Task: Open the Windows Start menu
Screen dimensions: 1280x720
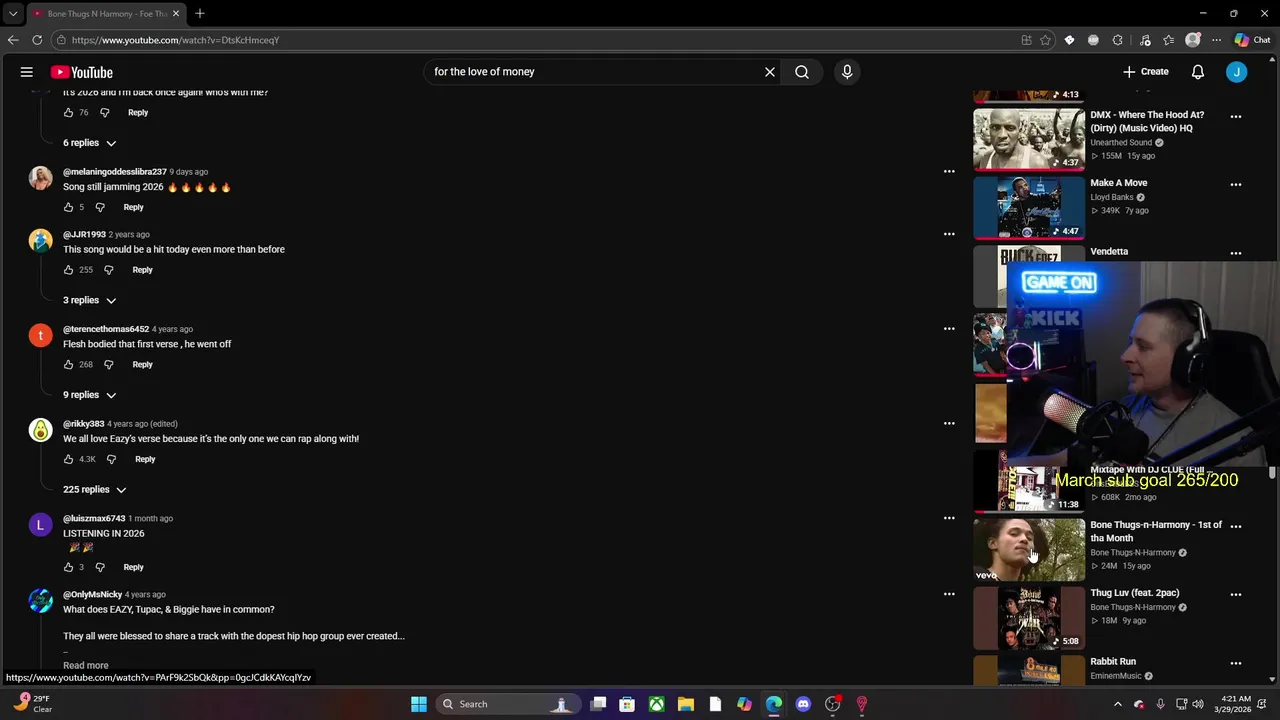Action: click(x=419, y=704)
